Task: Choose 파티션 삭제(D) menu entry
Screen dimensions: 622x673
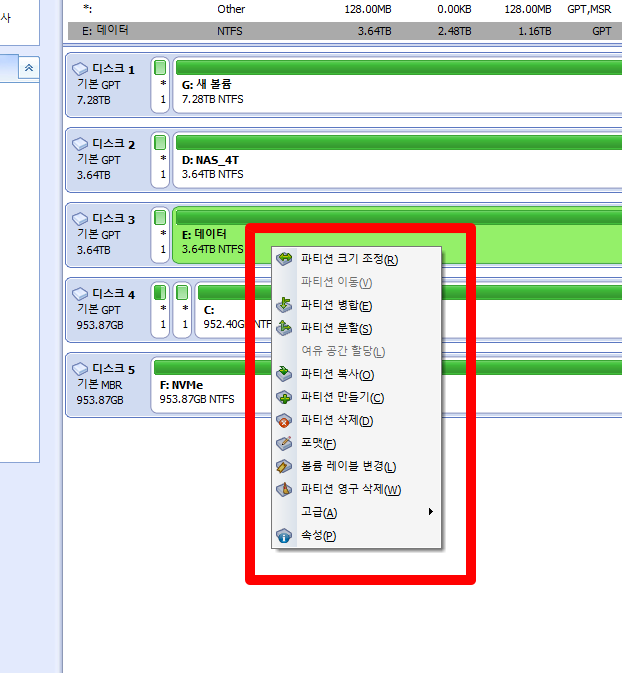Action: tap(356, 420)
